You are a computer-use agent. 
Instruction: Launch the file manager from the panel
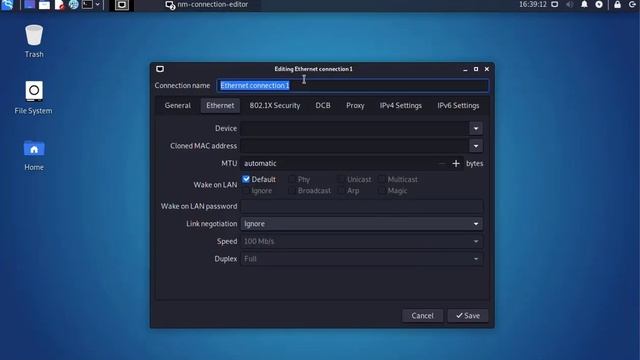[44, 4]
